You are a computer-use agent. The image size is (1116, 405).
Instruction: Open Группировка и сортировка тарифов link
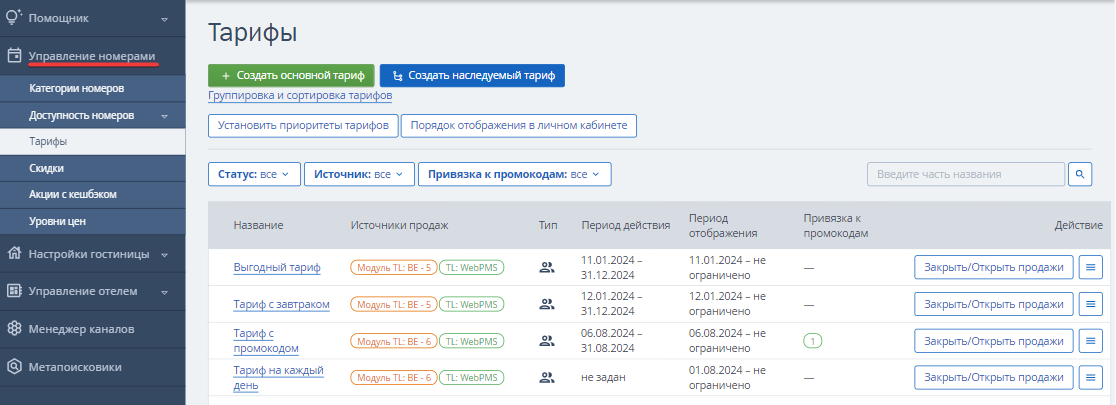click(x=300, y=95)
